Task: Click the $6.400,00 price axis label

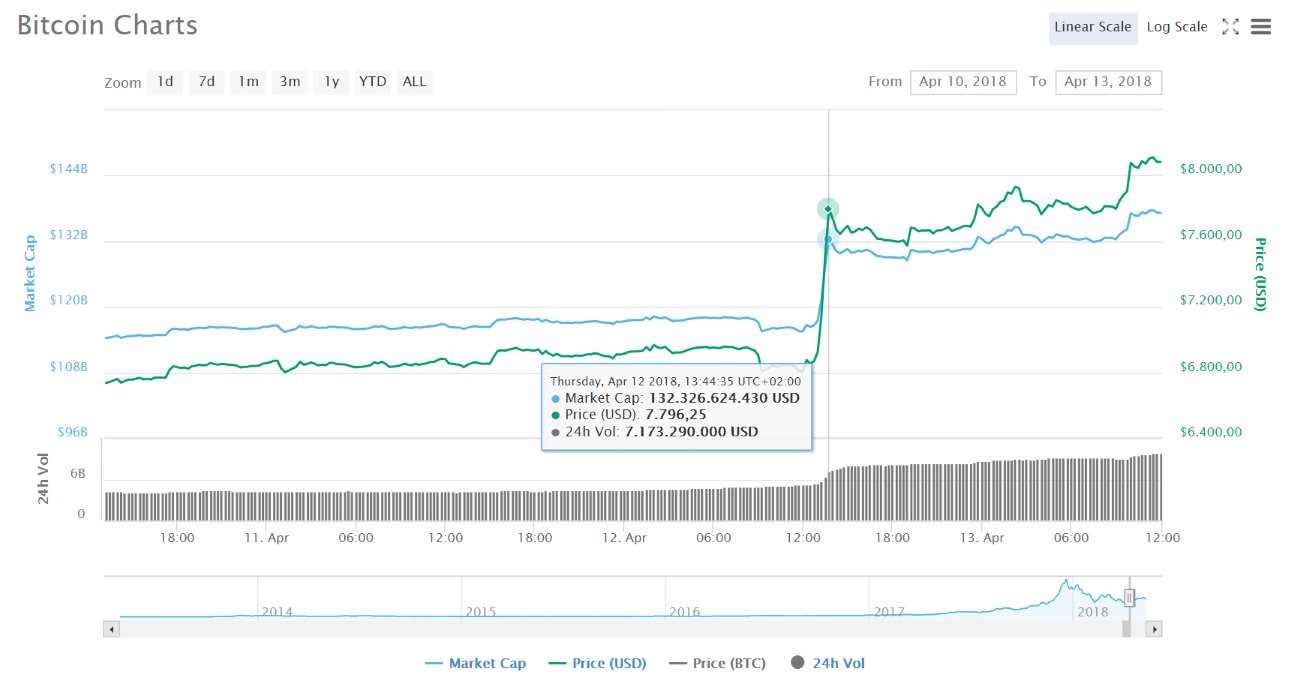Action: coord(1209,433)
